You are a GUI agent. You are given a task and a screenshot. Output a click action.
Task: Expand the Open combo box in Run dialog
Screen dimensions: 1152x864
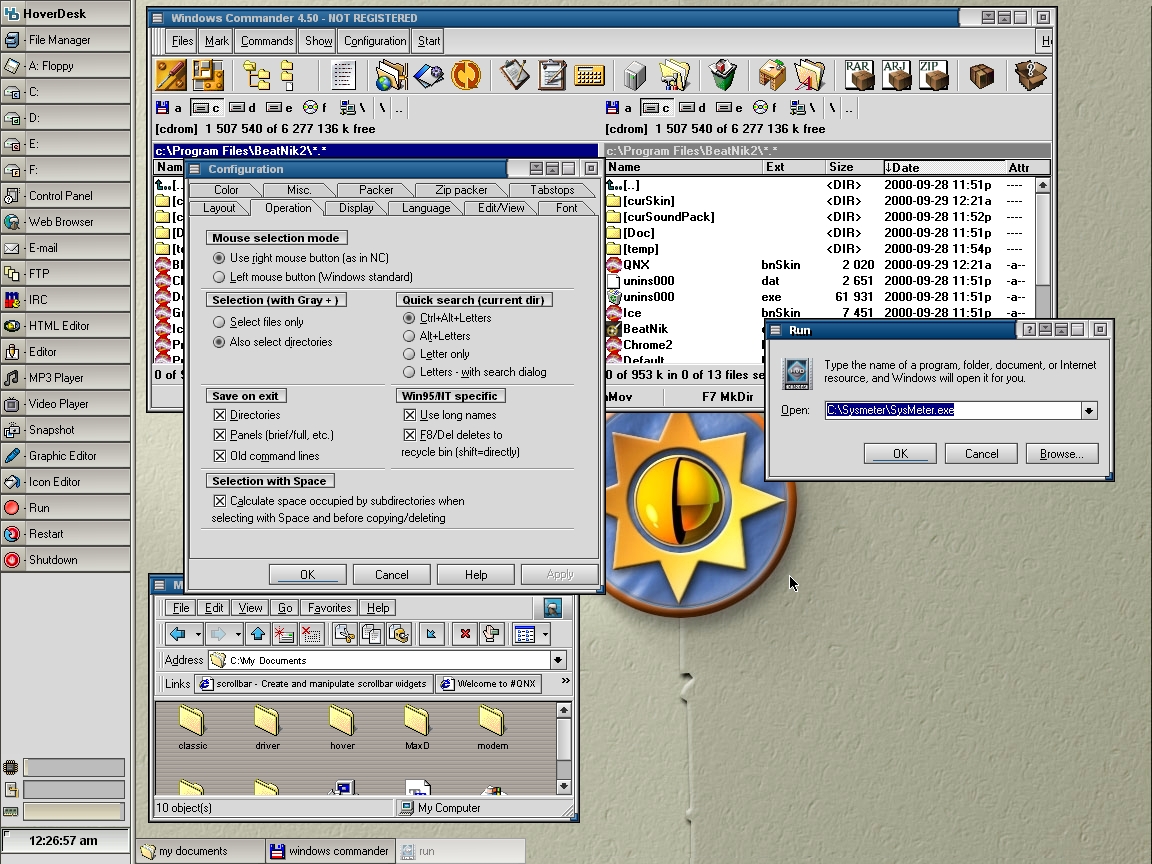click(x=1089, y=410)
